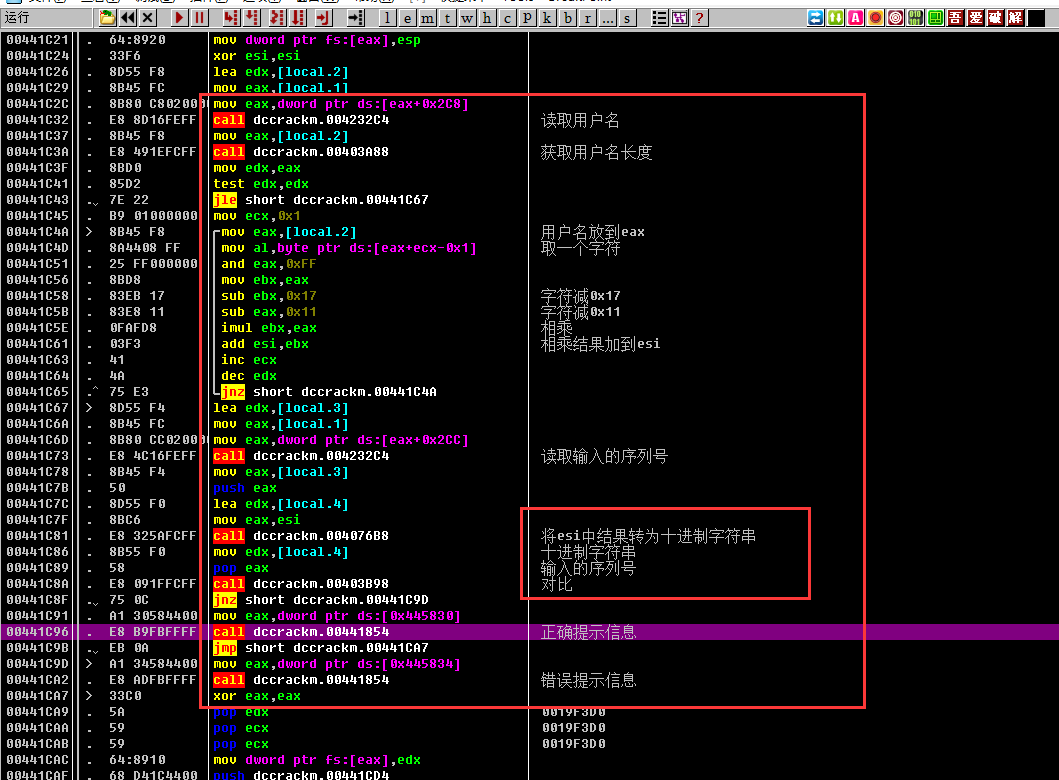Image resolution: width=1059 pixels, height=780 pixels.
Task: Open Breakpoints with the b button
Action: [x=567, y=18]
